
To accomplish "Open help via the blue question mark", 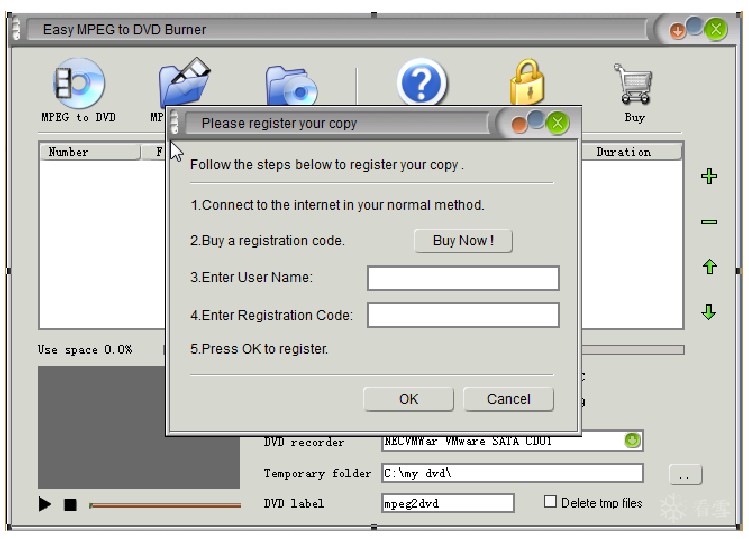I will click(422, 82).
